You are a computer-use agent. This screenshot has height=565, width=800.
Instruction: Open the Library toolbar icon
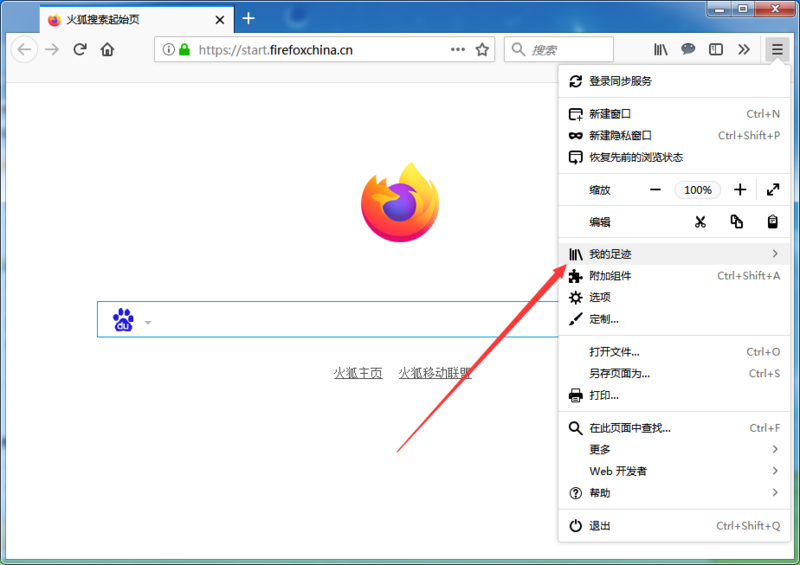click(x=661, y=50)
